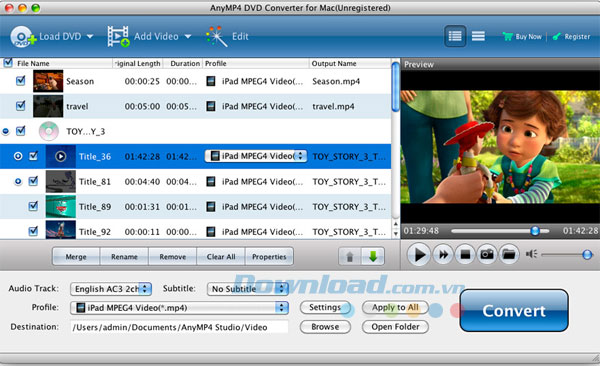Click the Rename button
Screen dimensions: 600x366
click(124, 257)
